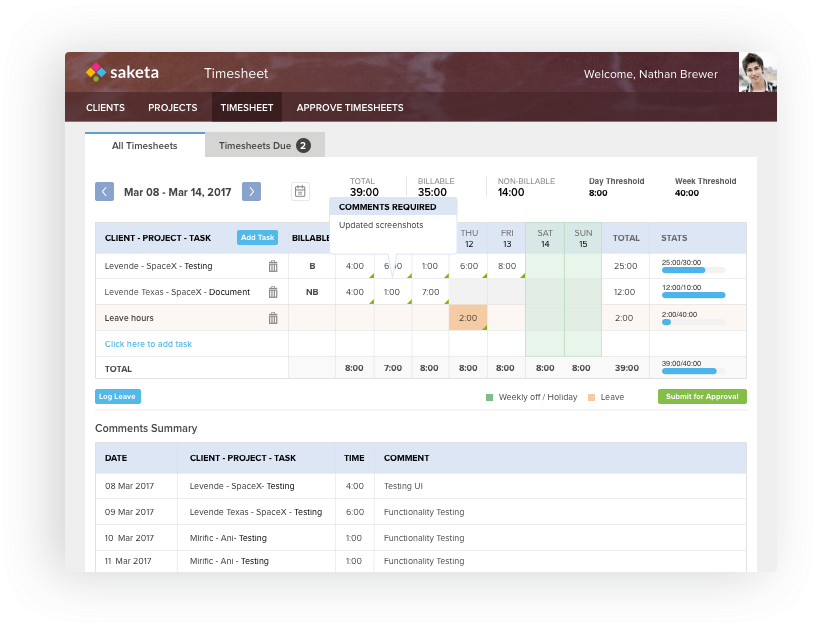Click the orange 2:00 leave cell

(468, 318)
